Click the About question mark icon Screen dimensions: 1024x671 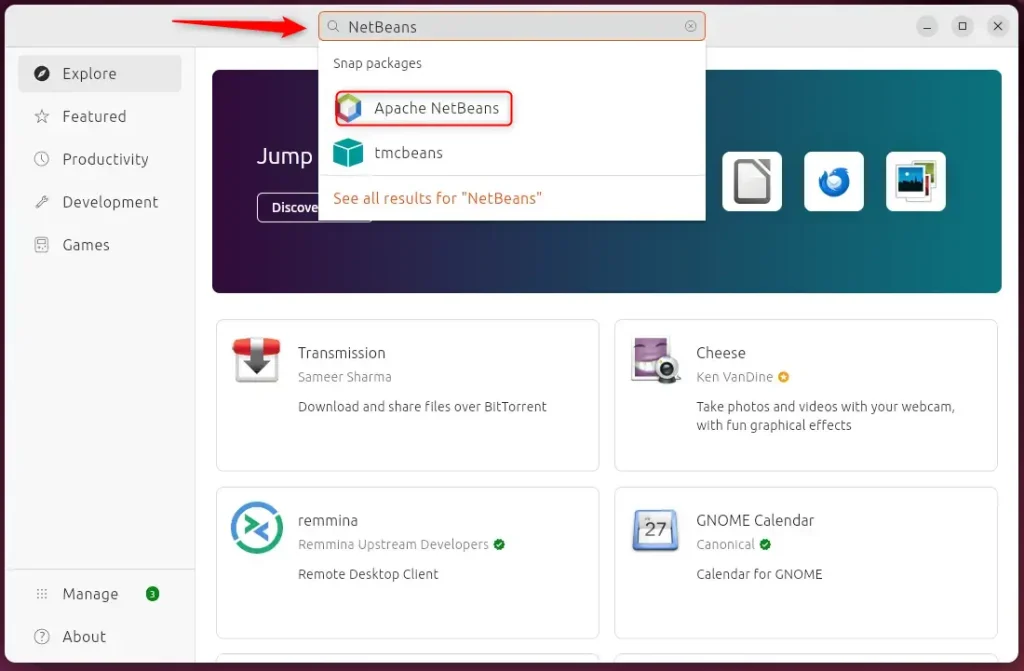click(42, 636)
